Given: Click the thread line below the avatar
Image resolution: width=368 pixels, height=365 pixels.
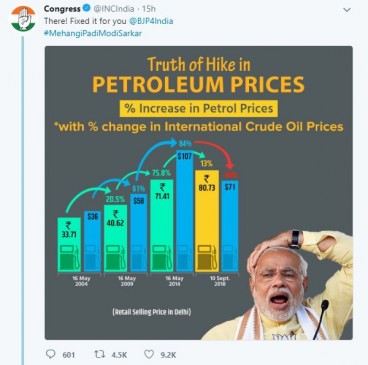Looking at the screenshot, I should pos(23,200).
